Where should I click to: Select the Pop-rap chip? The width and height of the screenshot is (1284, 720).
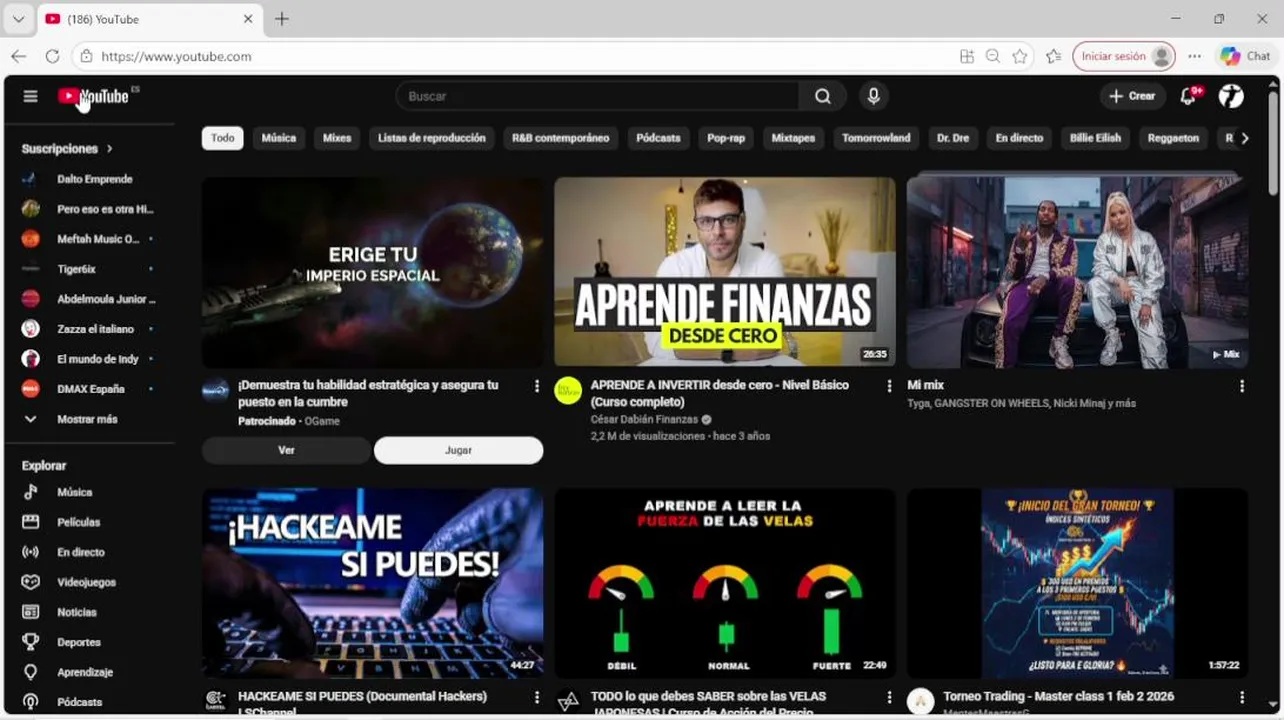[x=726, y=138]
